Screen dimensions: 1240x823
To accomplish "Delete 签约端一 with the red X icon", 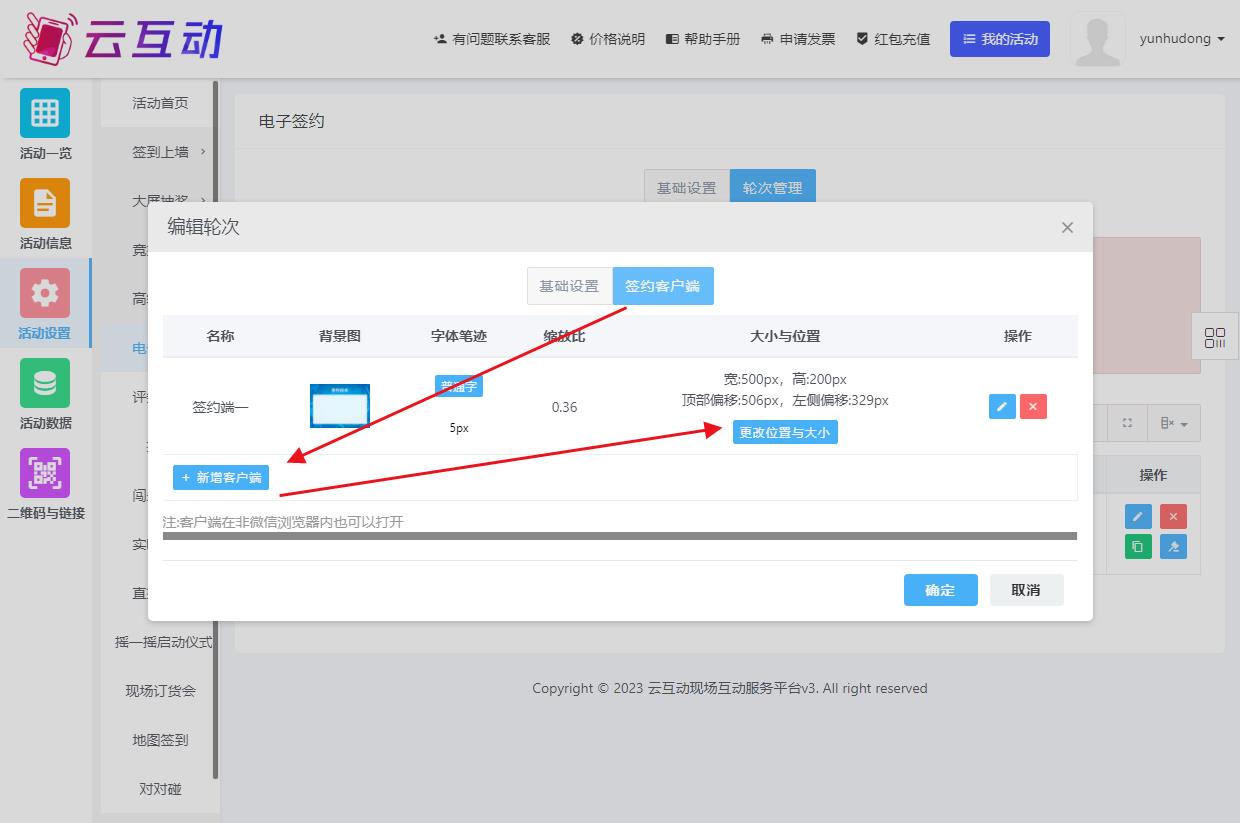I will coord(1033,406).
